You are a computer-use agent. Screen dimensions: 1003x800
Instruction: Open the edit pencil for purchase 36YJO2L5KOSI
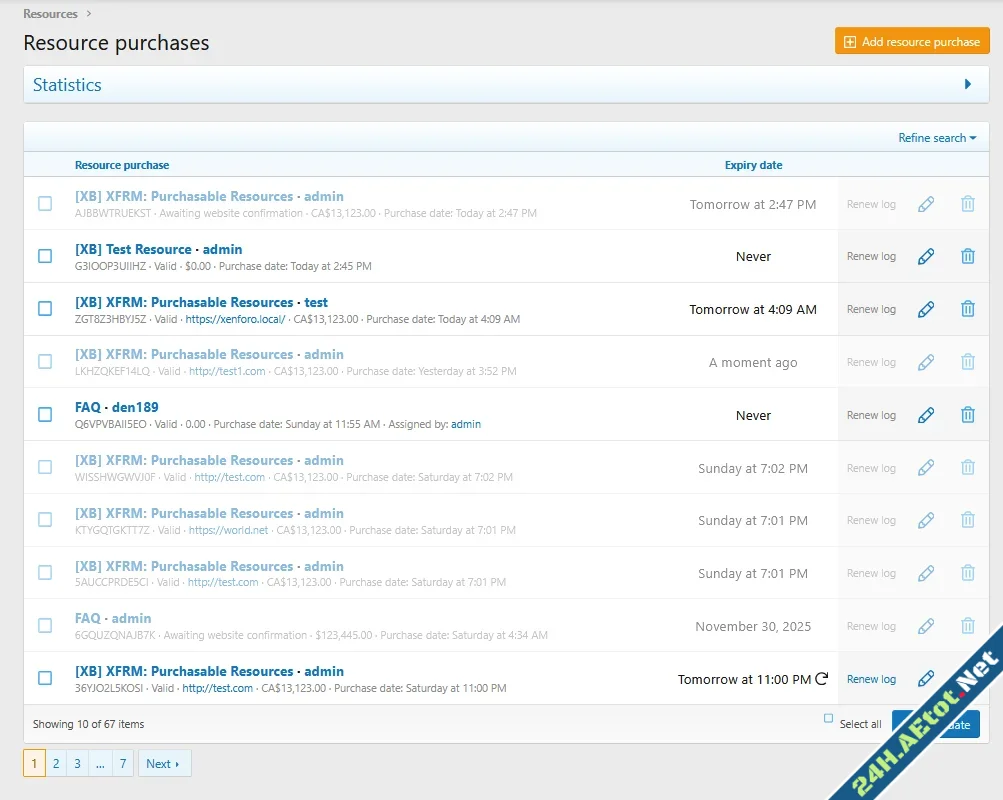925,678
